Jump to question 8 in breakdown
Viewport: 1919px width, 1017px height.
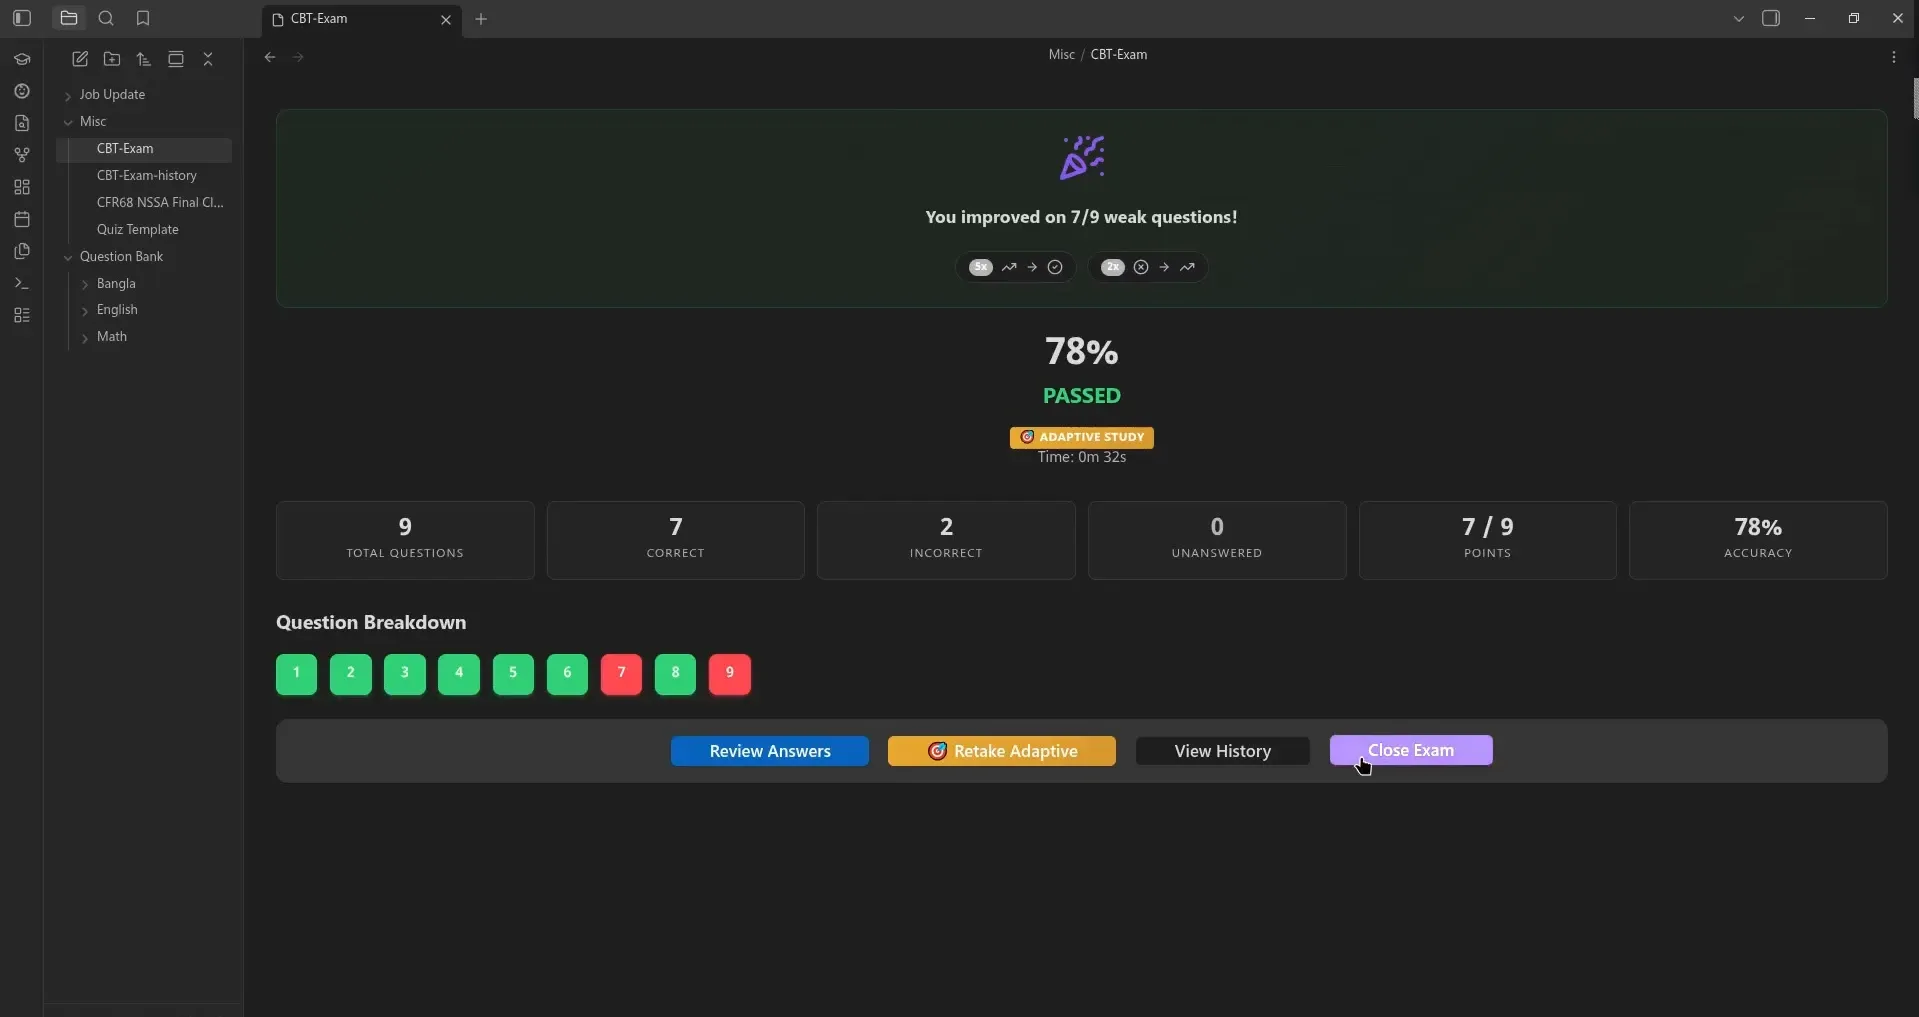pyautogui.click(x=675, y=673)
